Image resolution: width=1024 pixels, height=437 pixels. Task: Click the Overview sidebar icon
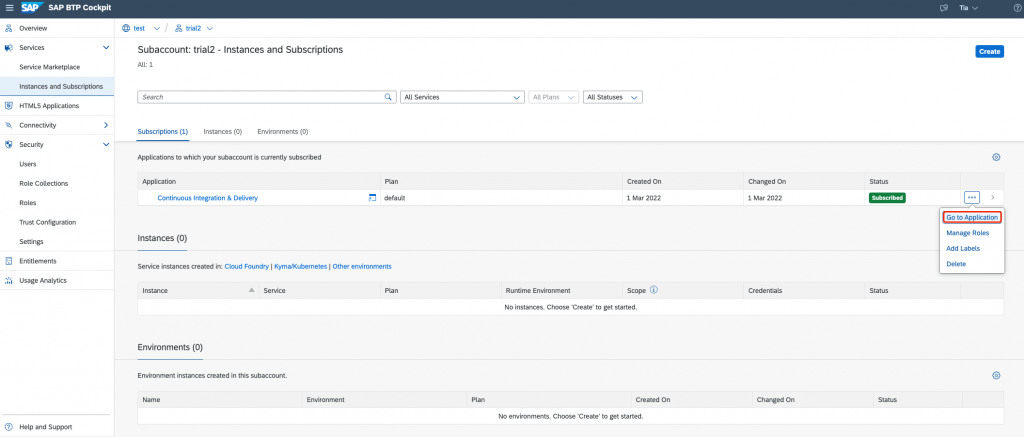click(8, 28)
